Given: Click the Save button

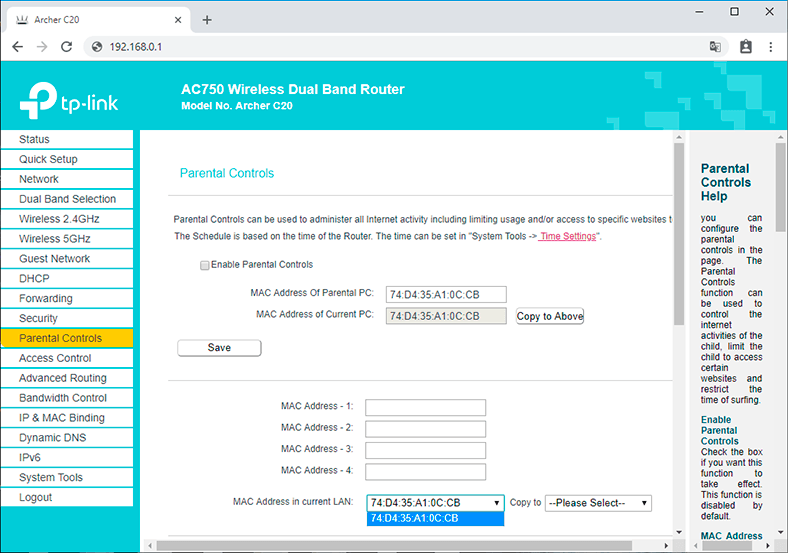Looking at the screenshot, I should [219, 348].
